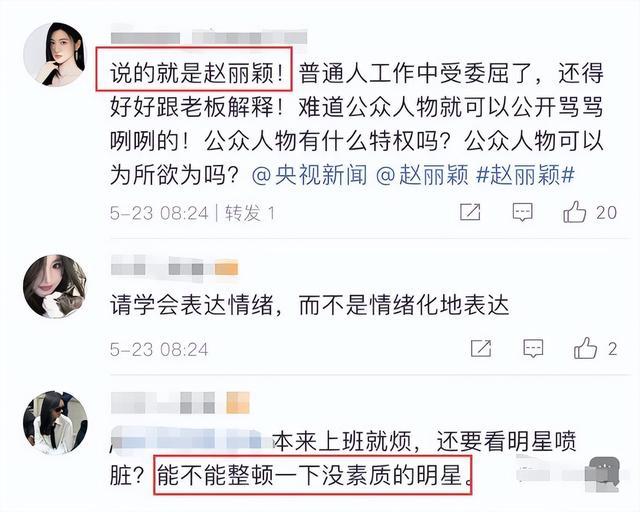Open the 转发 1 repost count
The width and height of the screenshot is (640, 512).
tap(250, 213)
